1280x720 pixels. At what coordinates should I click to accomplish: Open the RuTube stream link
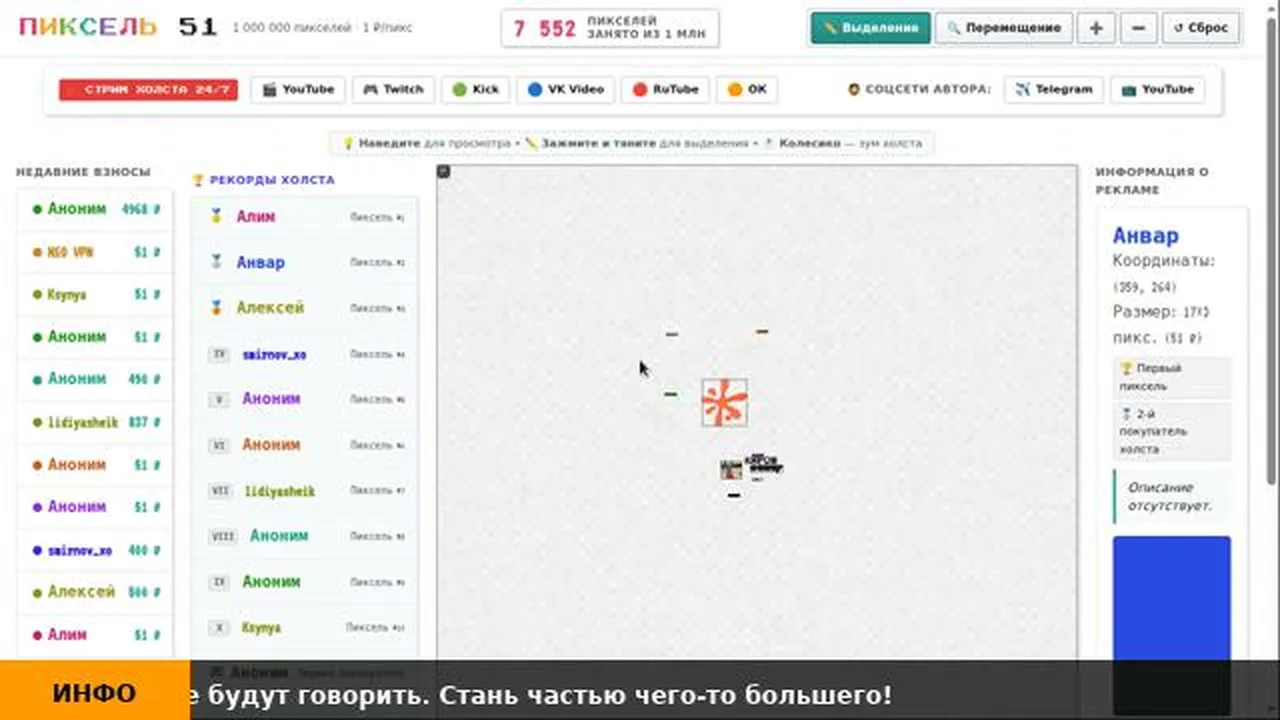click(x=665, y=89)
